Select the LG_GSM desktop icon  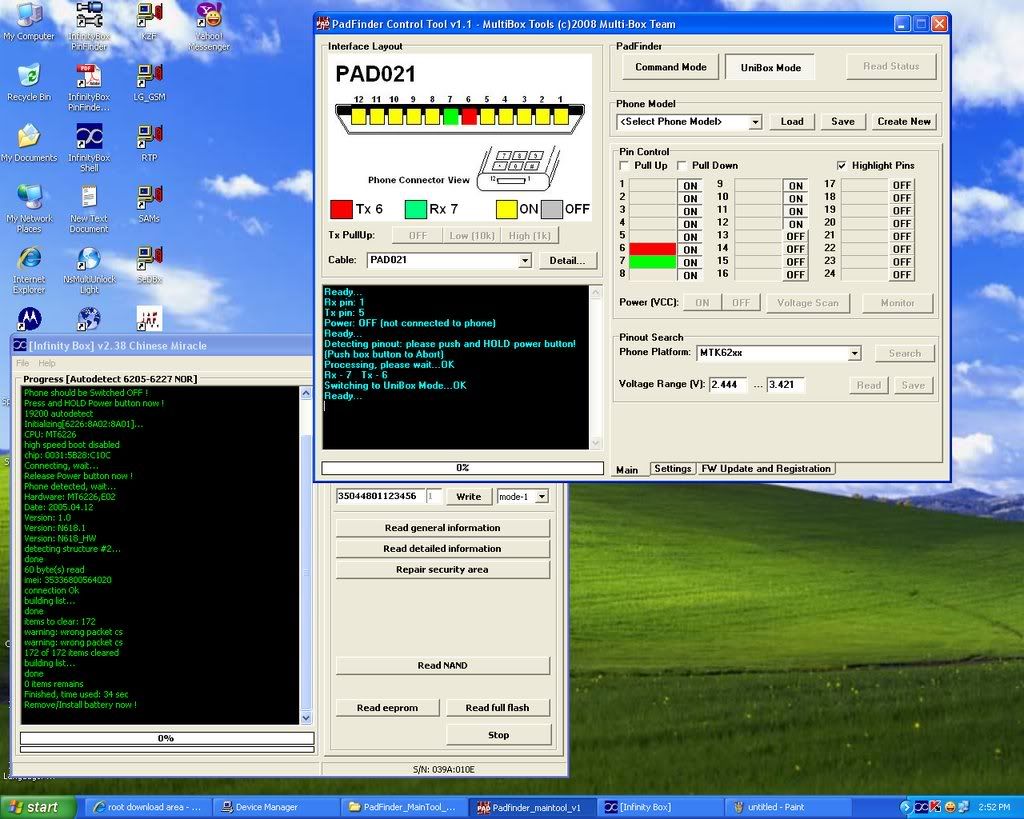[x=149, y=83]
